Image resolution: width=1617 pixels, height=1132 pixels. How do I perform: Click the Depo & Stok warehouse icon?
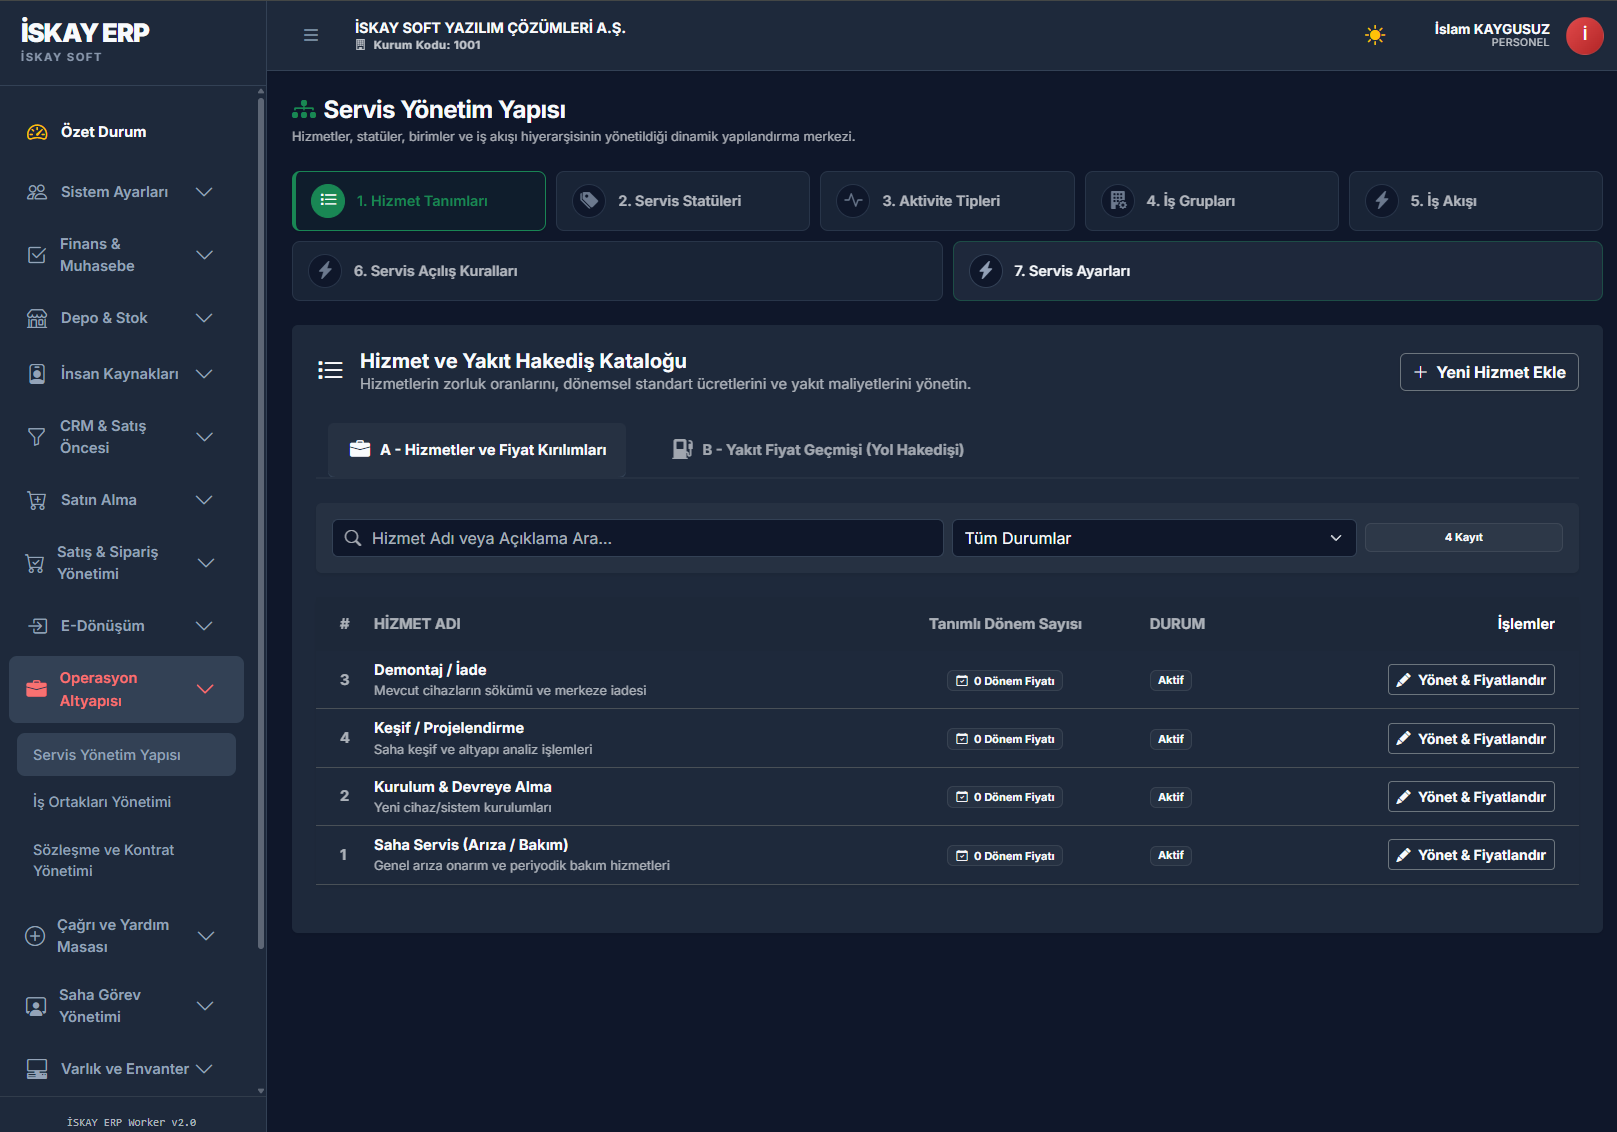pos(37,318)
